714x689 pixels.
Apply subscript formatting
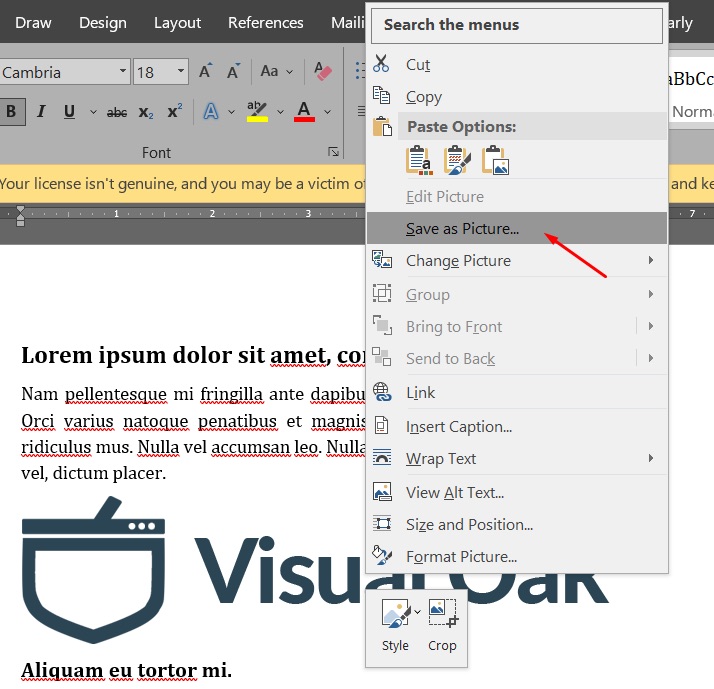146,112
